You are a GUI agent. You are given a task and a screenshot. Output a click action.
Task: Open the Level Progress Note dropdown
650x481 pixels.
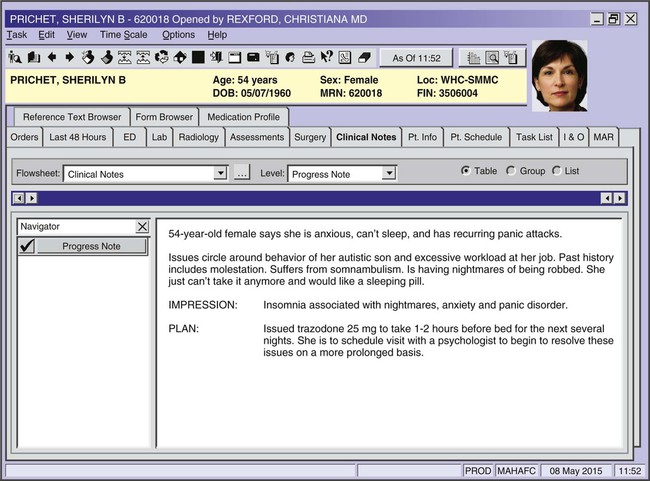pyautogui.click(x=389, y=174)
